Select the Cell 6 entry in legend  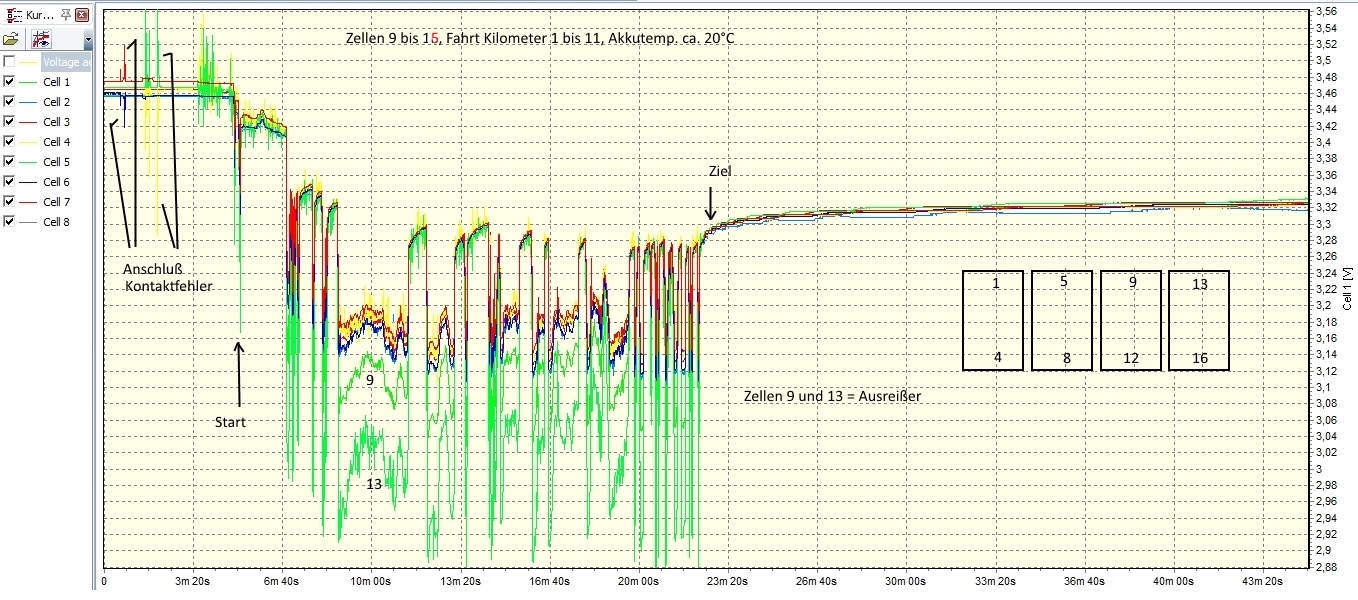tap(57, 182)
